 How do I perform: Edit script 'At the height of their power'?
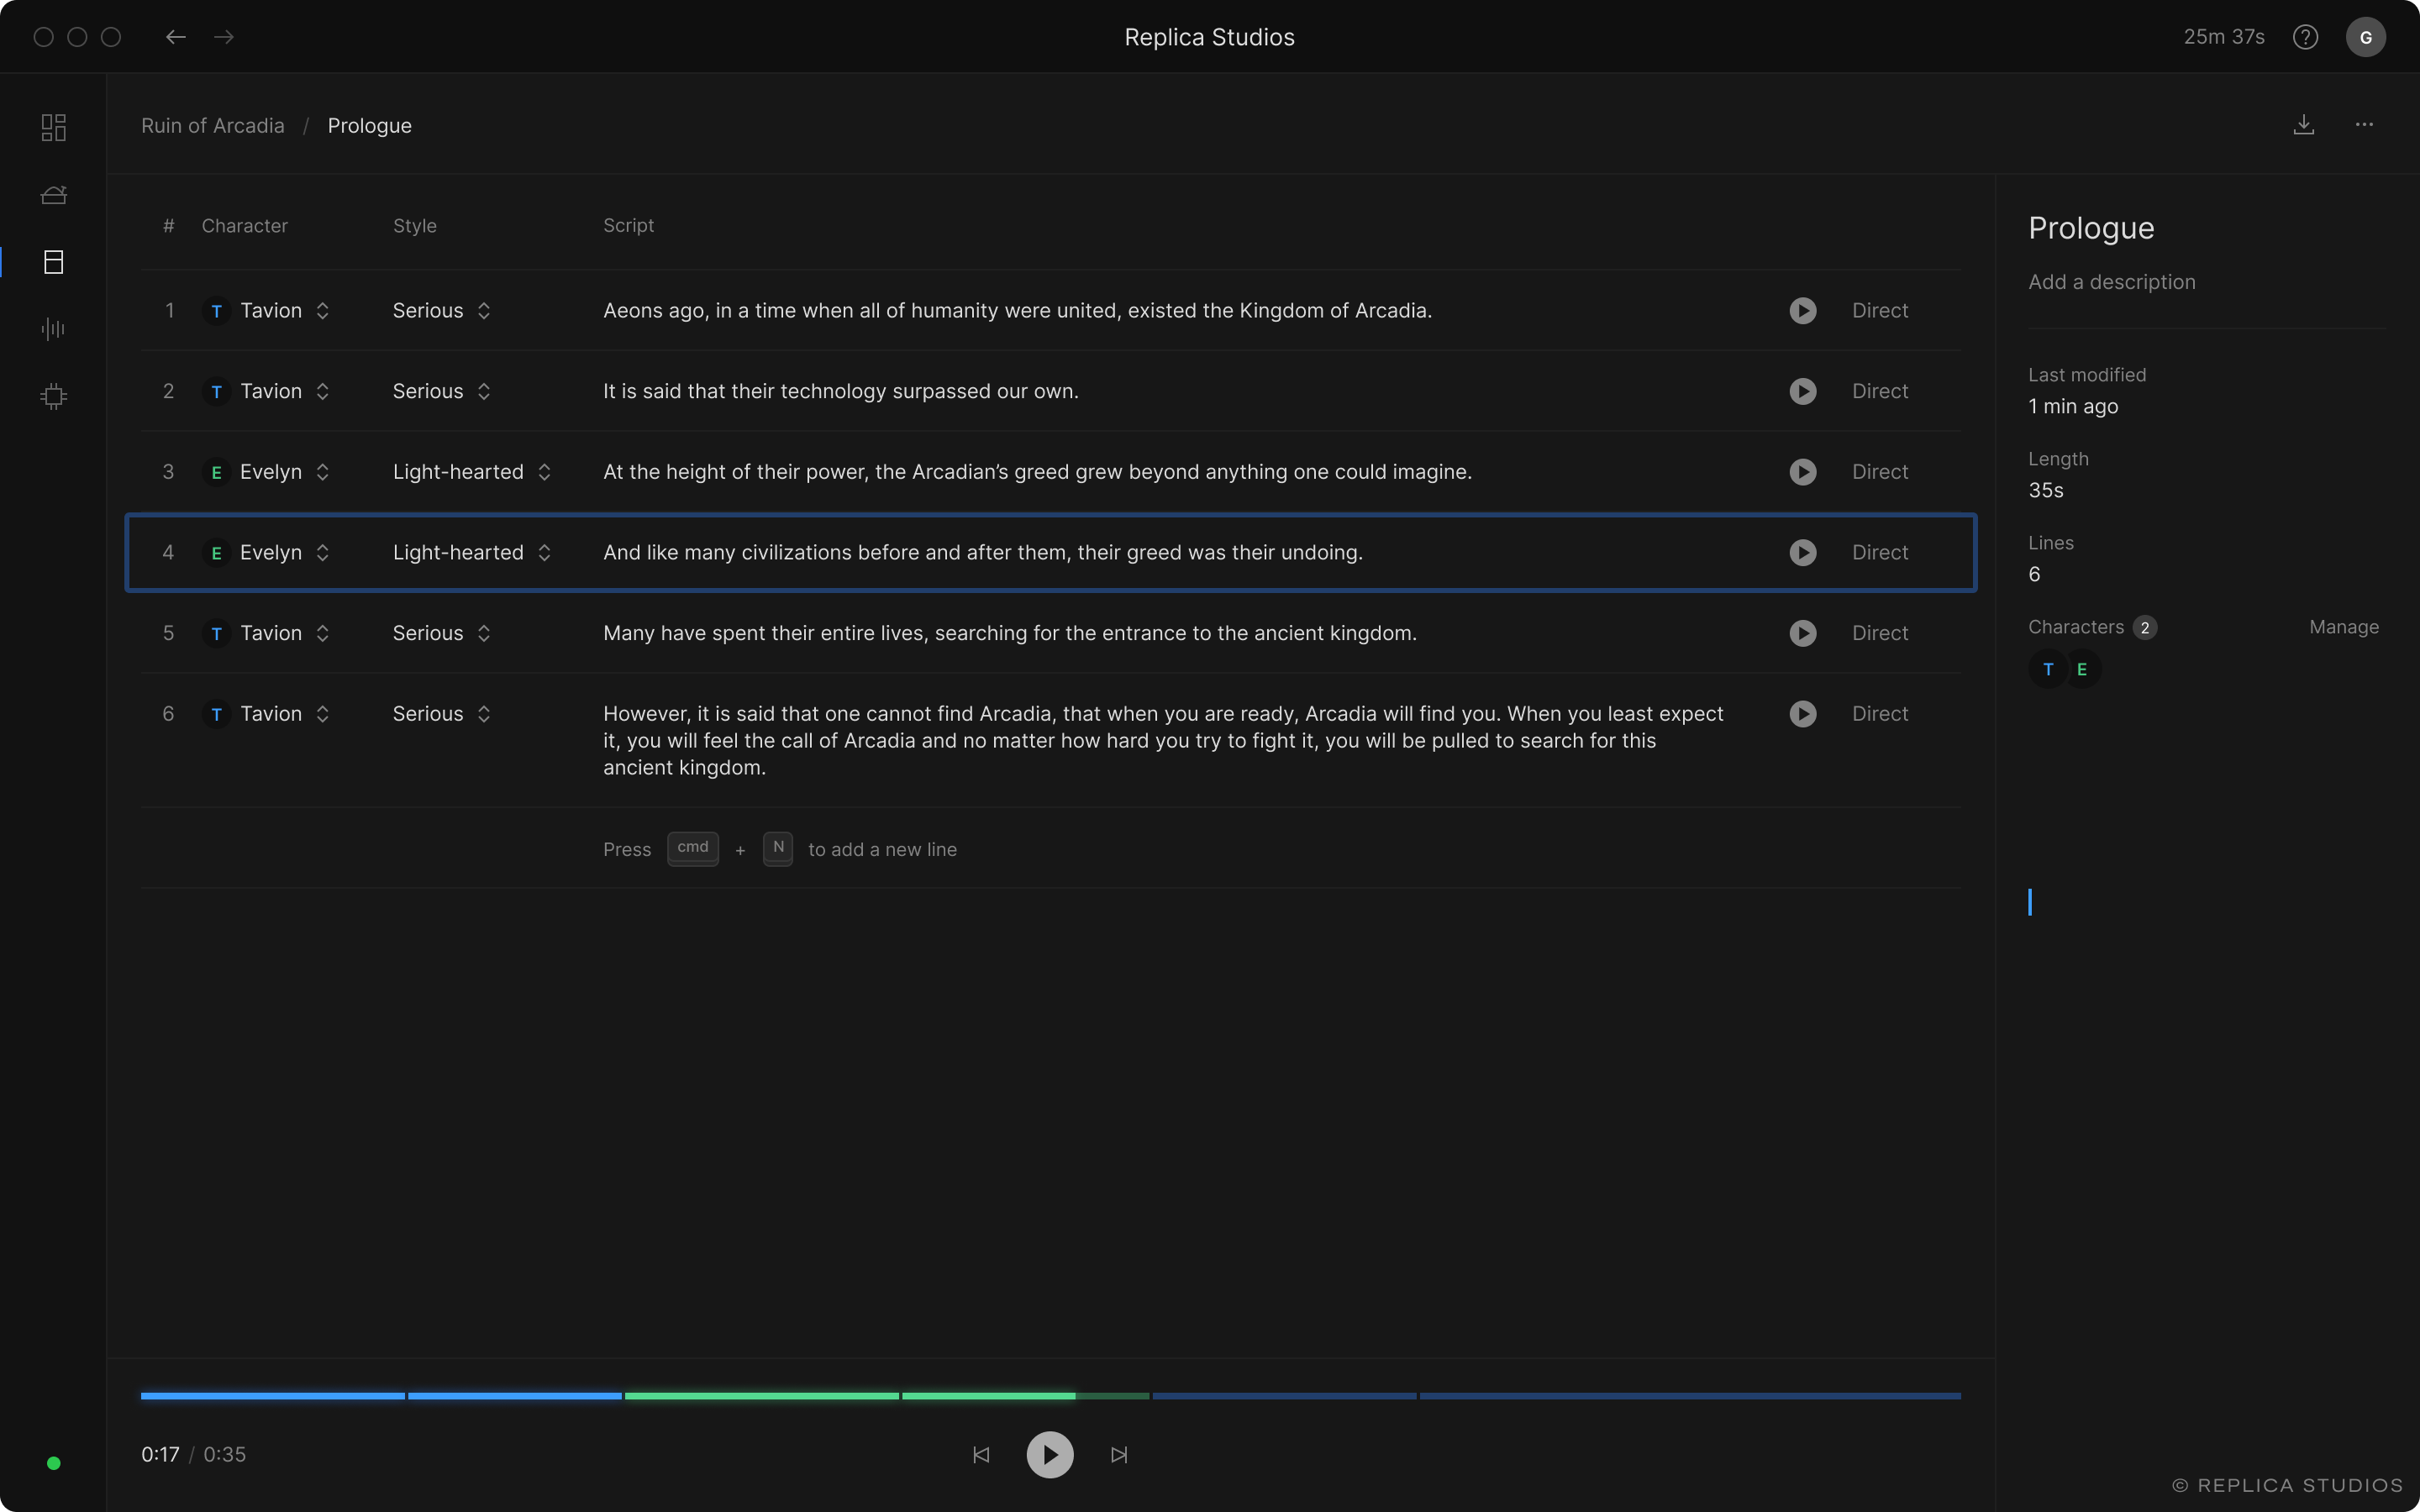[1037, 472]
